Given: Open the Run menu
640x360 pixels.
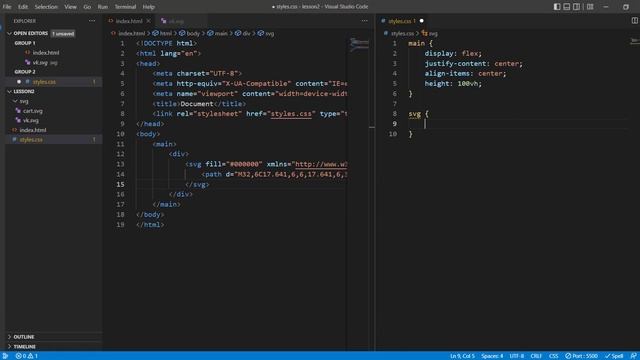Looking at the screenshot, I should coord(103,7).
